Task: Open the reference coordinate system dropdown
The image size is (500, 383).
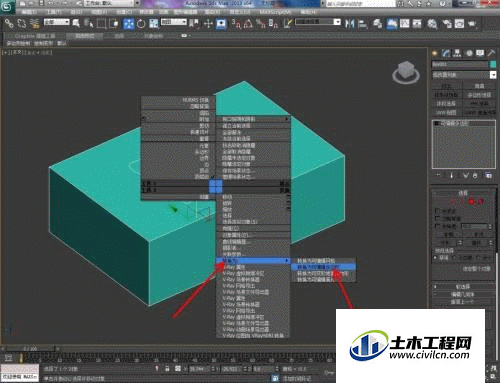Action: point(174,22)
